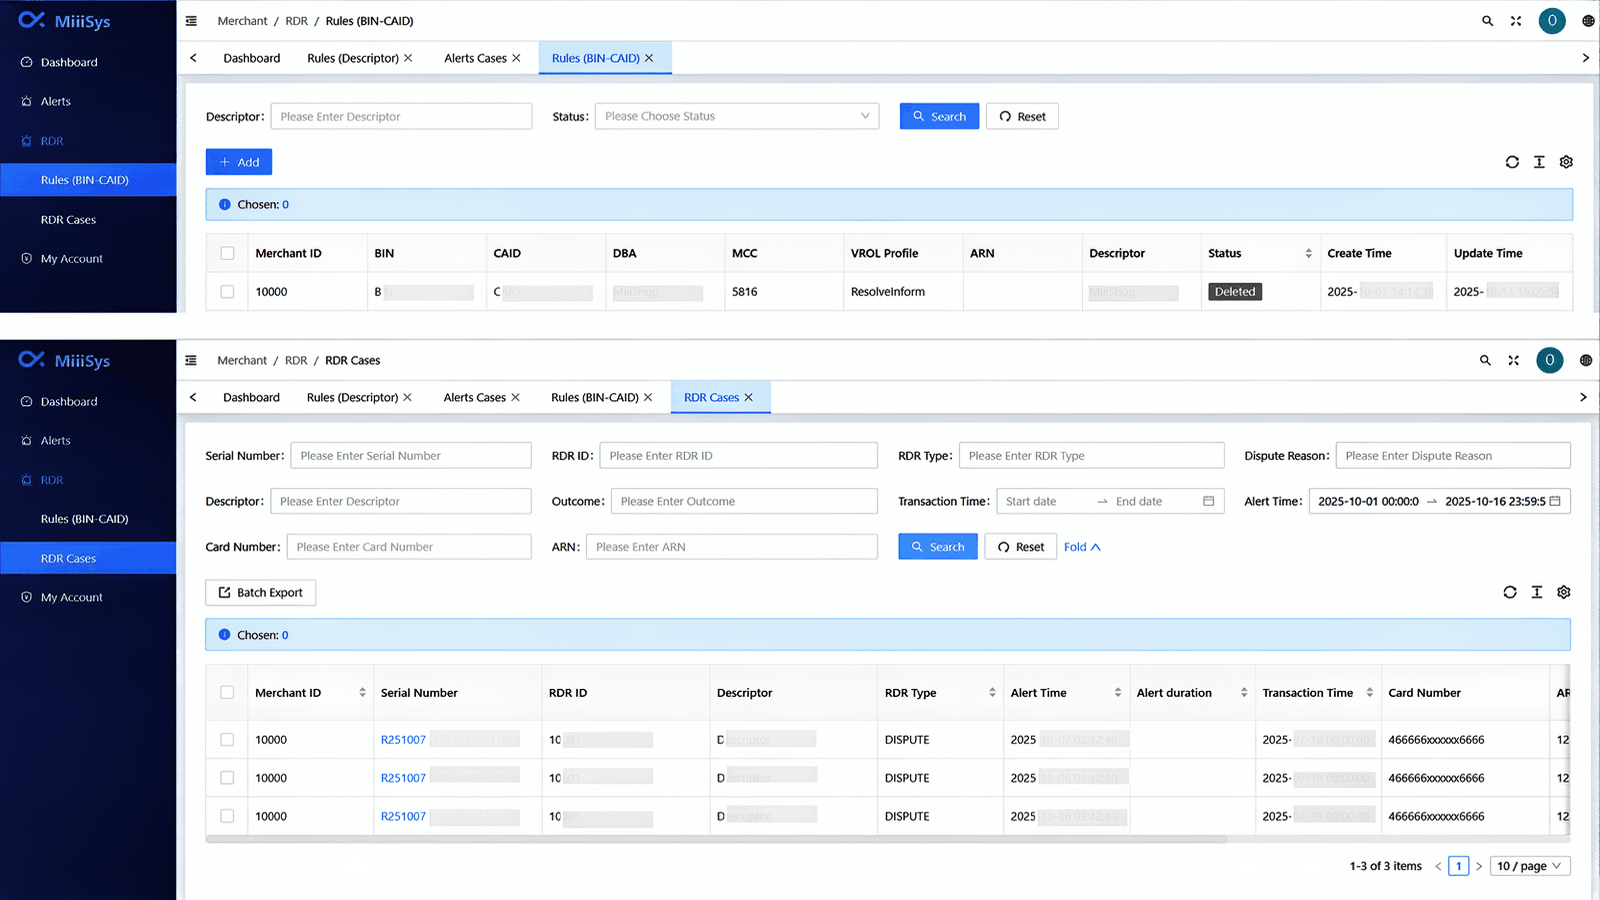
Task: Click Reset on Rules (BIN-CAID) page
Action: point(1022,116)
